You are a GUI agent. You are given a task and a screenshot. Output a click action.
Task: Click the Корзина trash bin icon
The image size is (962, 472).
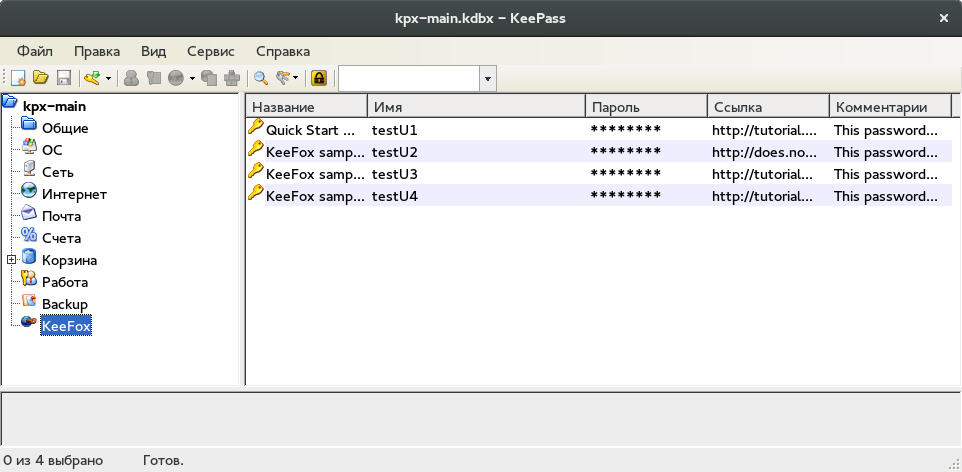pyautogui.click(x=29, y=256)
